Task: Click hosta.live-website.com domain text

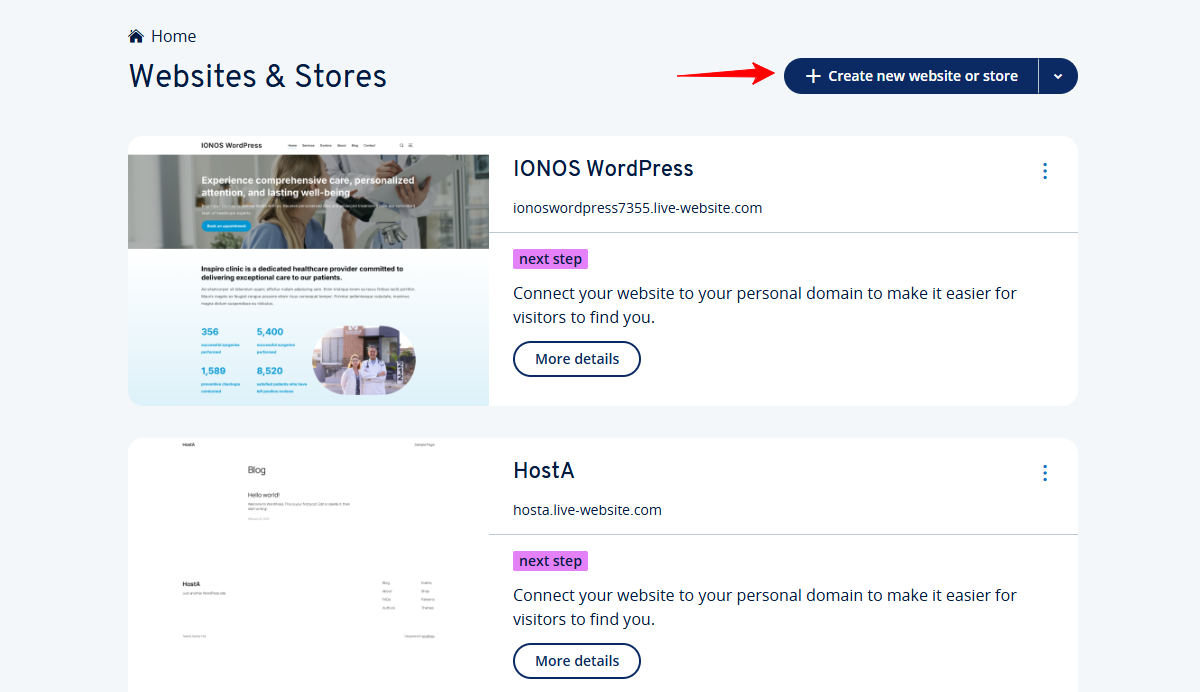Action: click(x=587, y=510)
